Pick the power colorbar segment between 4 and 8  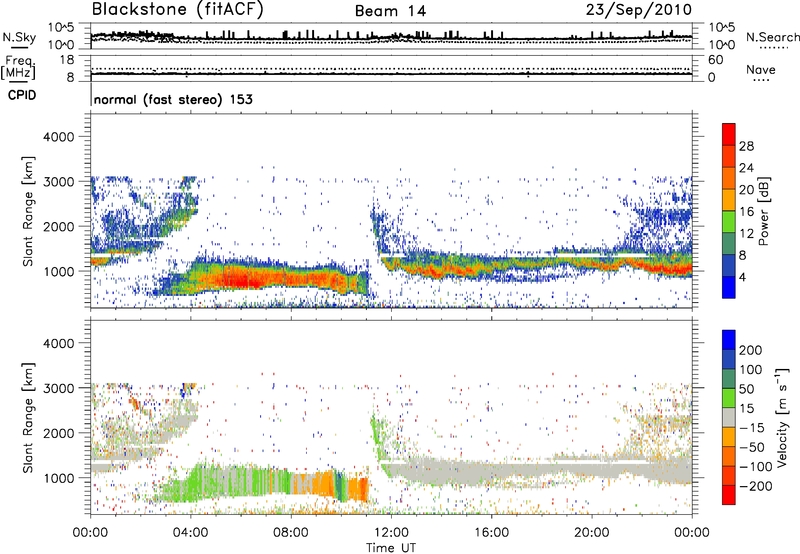tap(729, 266)
